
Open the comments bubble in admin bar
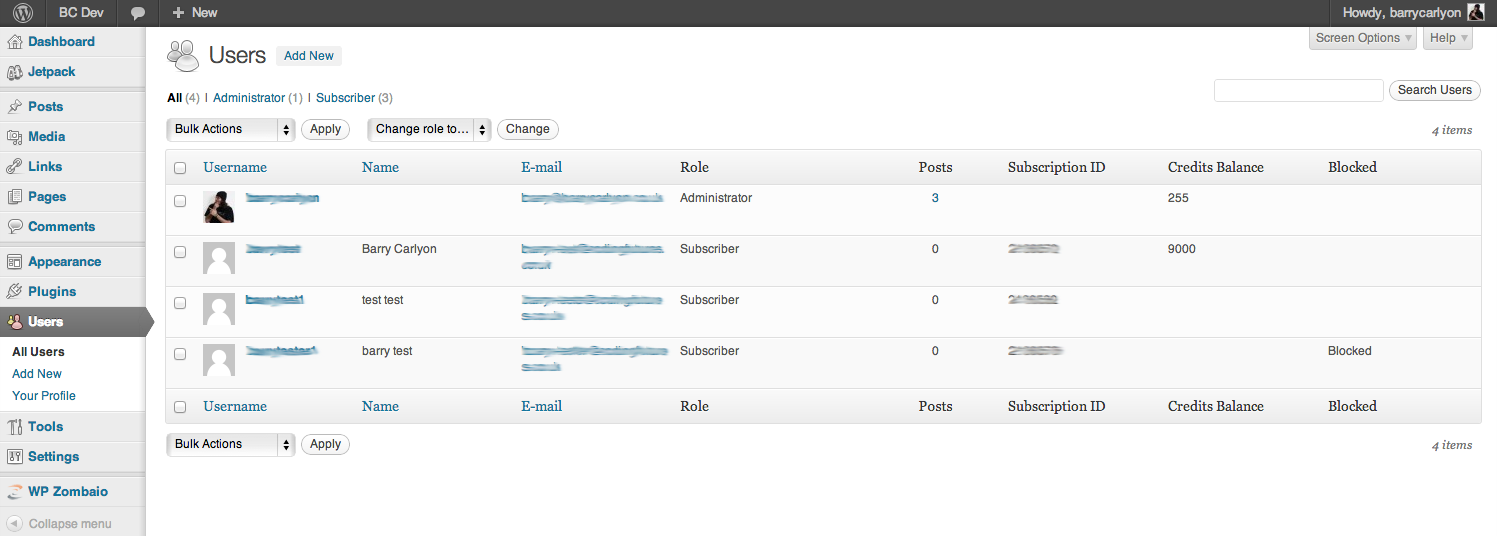pyautogui.click(x=138, y=13)
